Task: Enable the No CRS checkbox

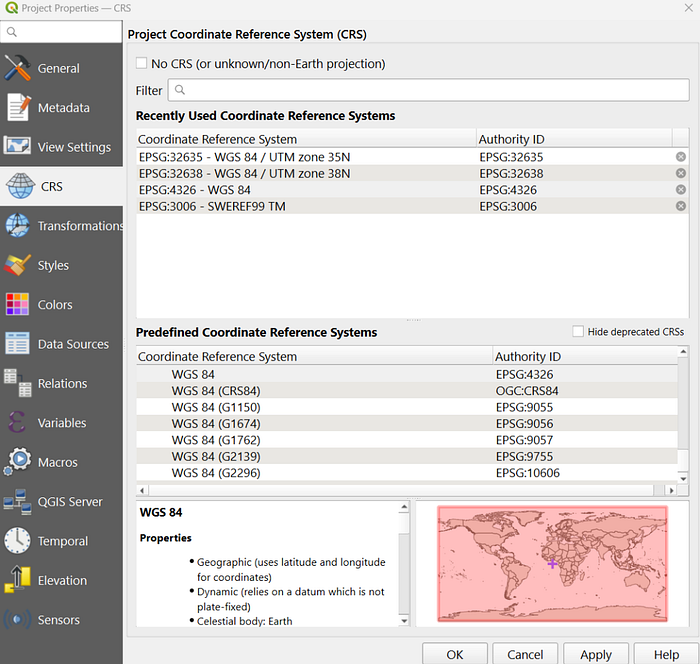Action: click(x=142, y=63)
